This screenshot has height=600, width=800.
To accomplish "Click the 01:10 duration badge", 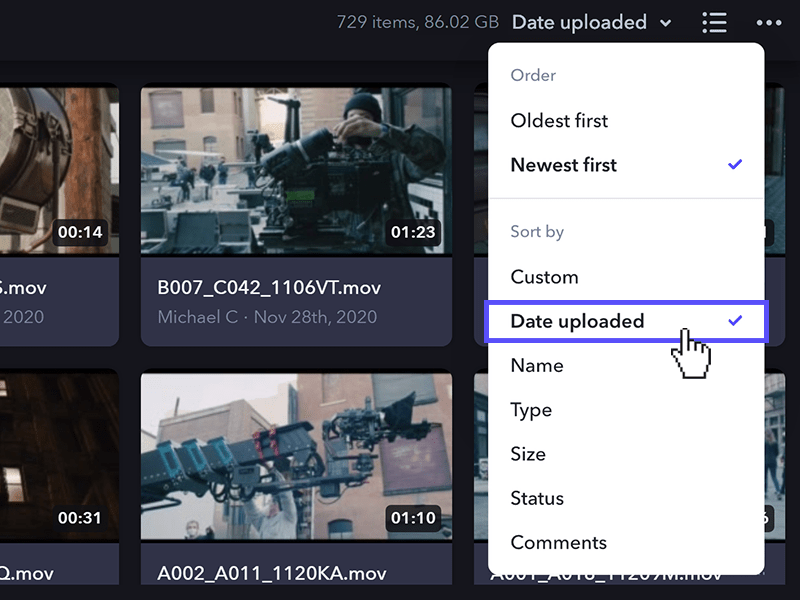I will click(x=413, y=518).
